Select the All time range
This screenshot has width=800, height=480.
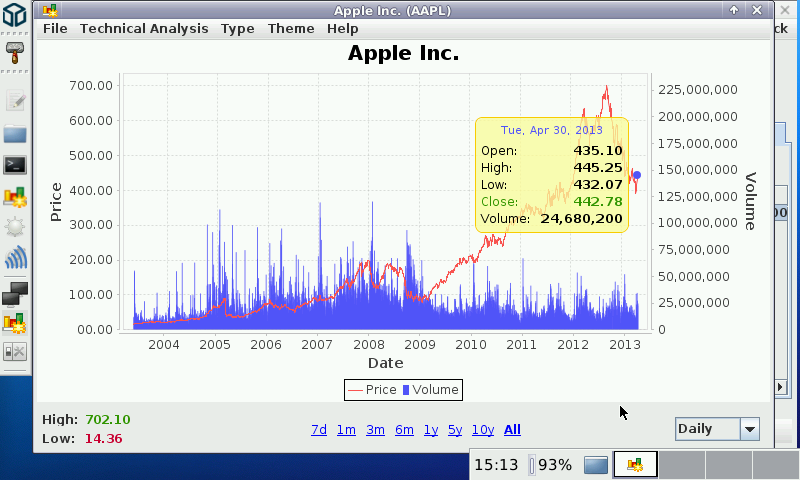tap(512, 430)
